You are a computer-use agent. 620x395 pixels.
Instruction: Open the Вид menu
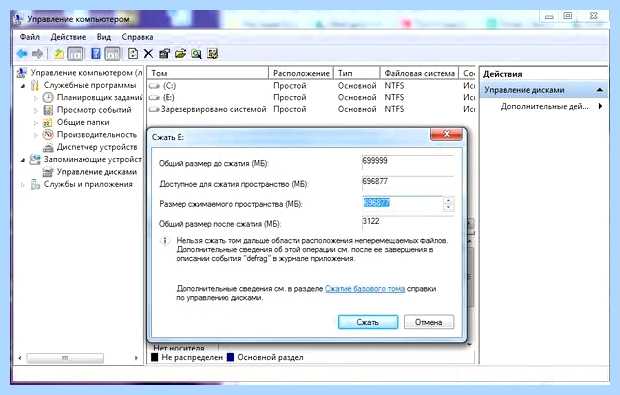click(x=104, y=37)
